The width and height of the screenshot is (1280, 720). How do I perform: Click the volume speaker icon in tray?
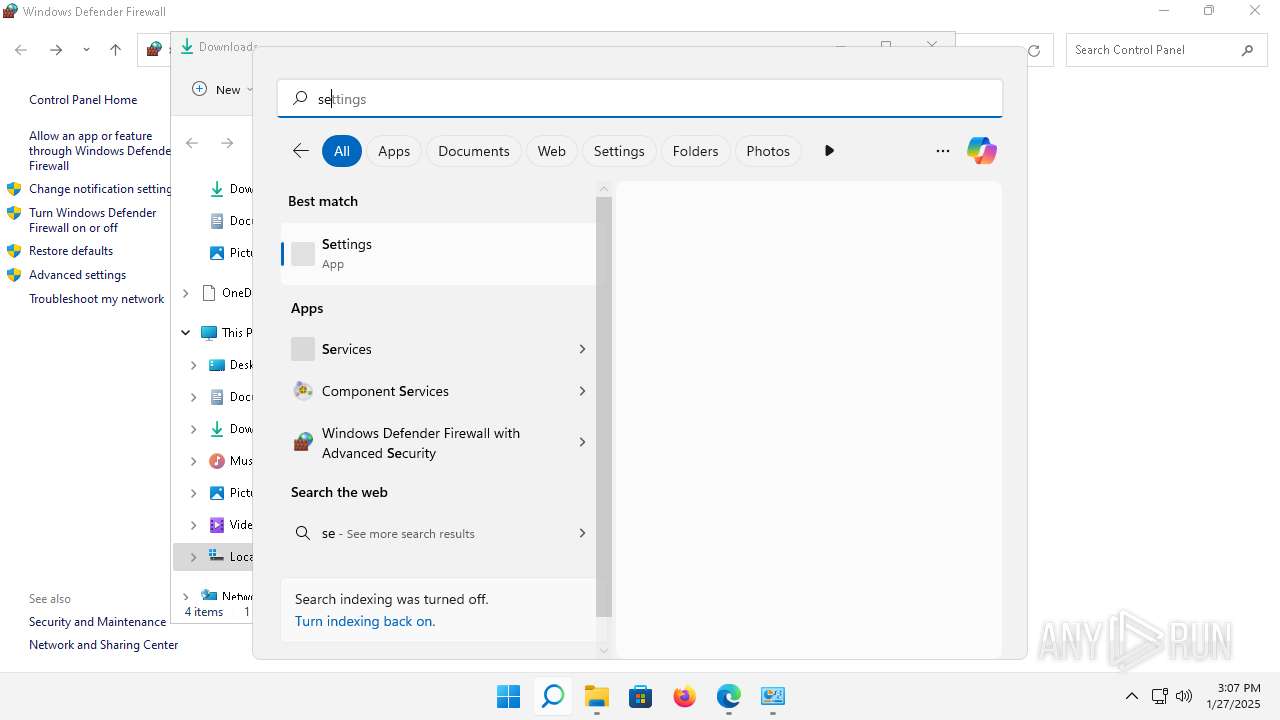1184,696
